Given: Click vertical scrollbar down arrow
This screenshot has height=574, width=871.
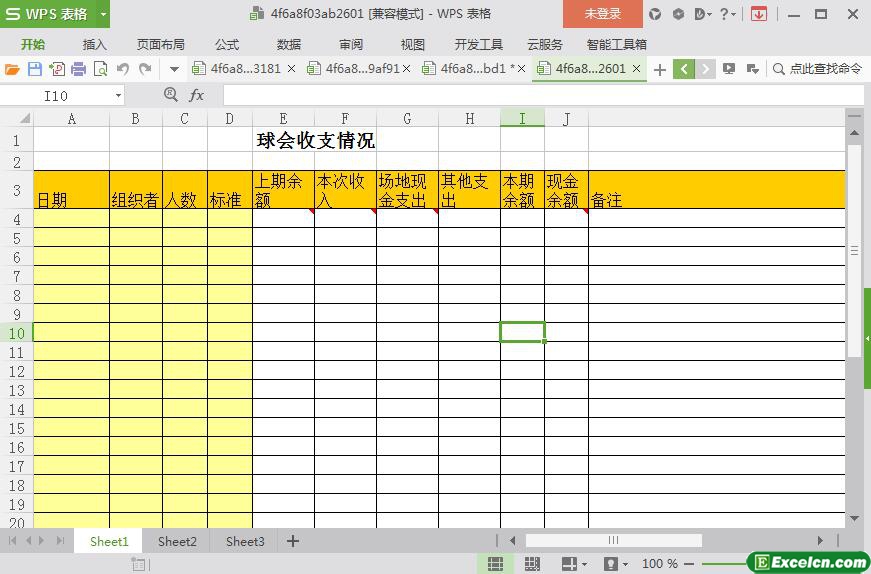Looking at the screenshot, I should pos(854,518).
